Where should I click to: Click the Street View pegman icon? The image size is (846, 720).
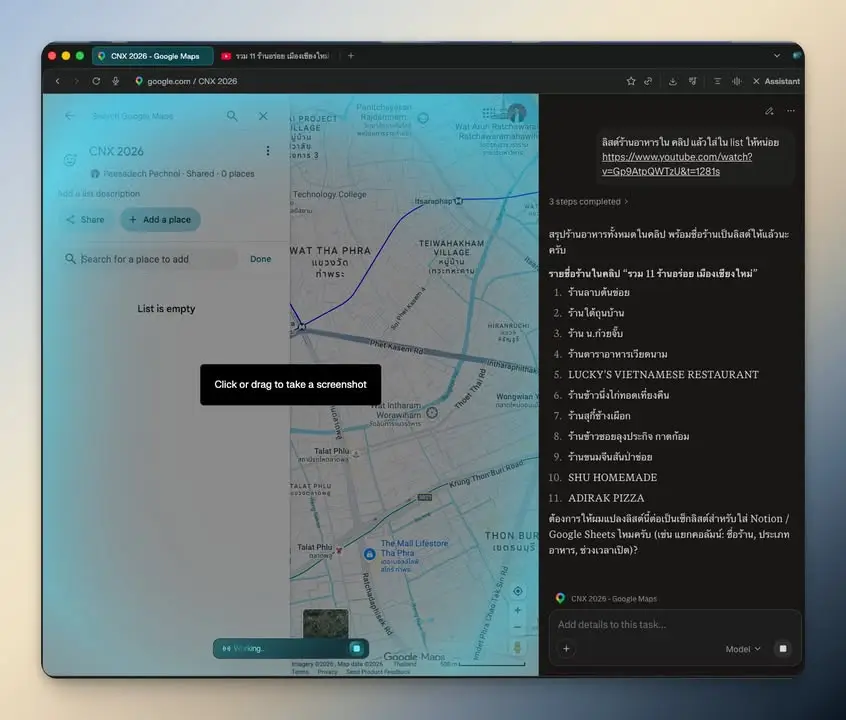[x=517, y=648]
